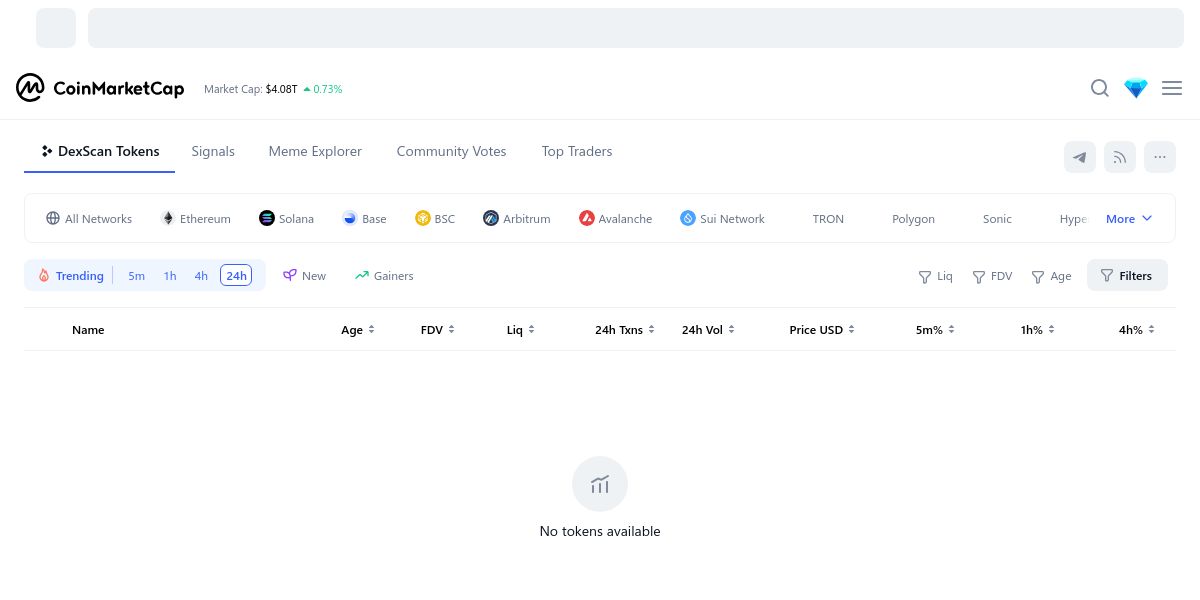Open the three-dots more options button

[x=1160, y=157]
